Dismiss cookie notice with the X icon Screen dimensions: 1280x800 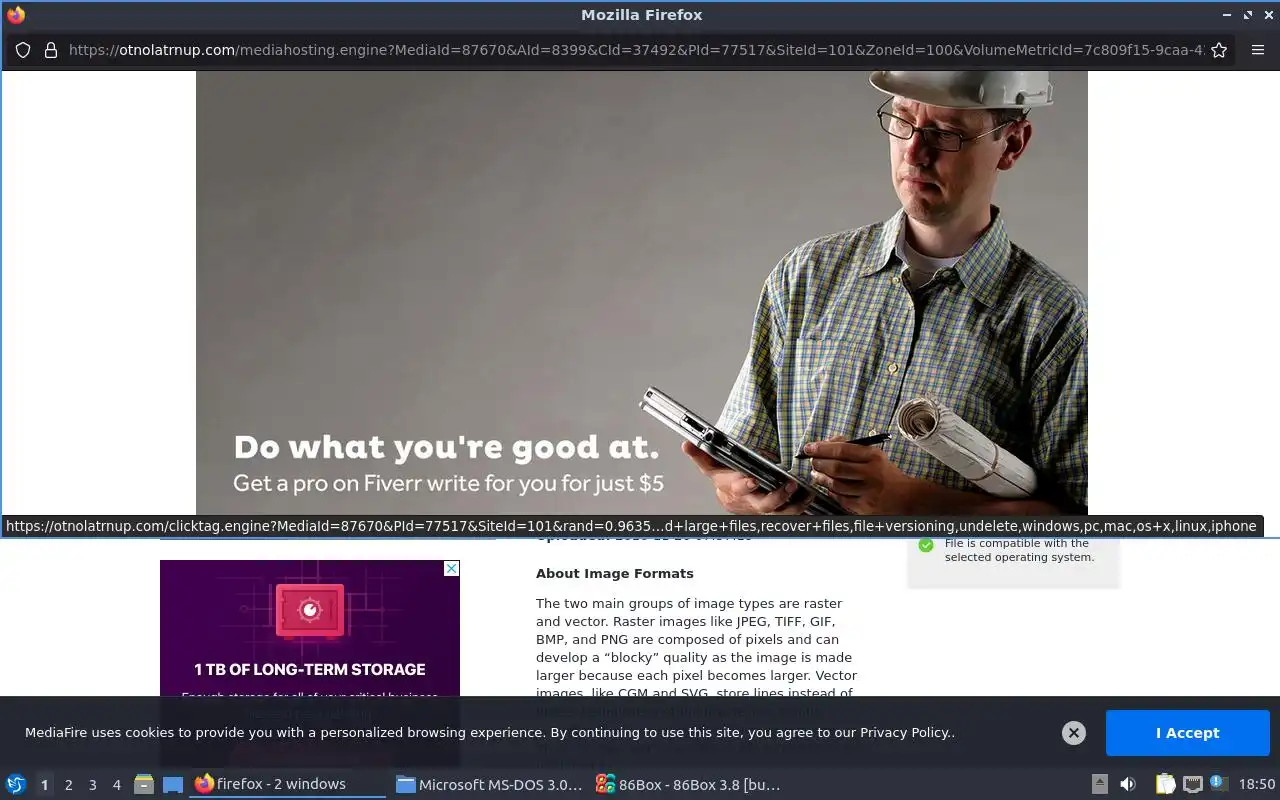pyautogui.click(x=1074, y=733)
